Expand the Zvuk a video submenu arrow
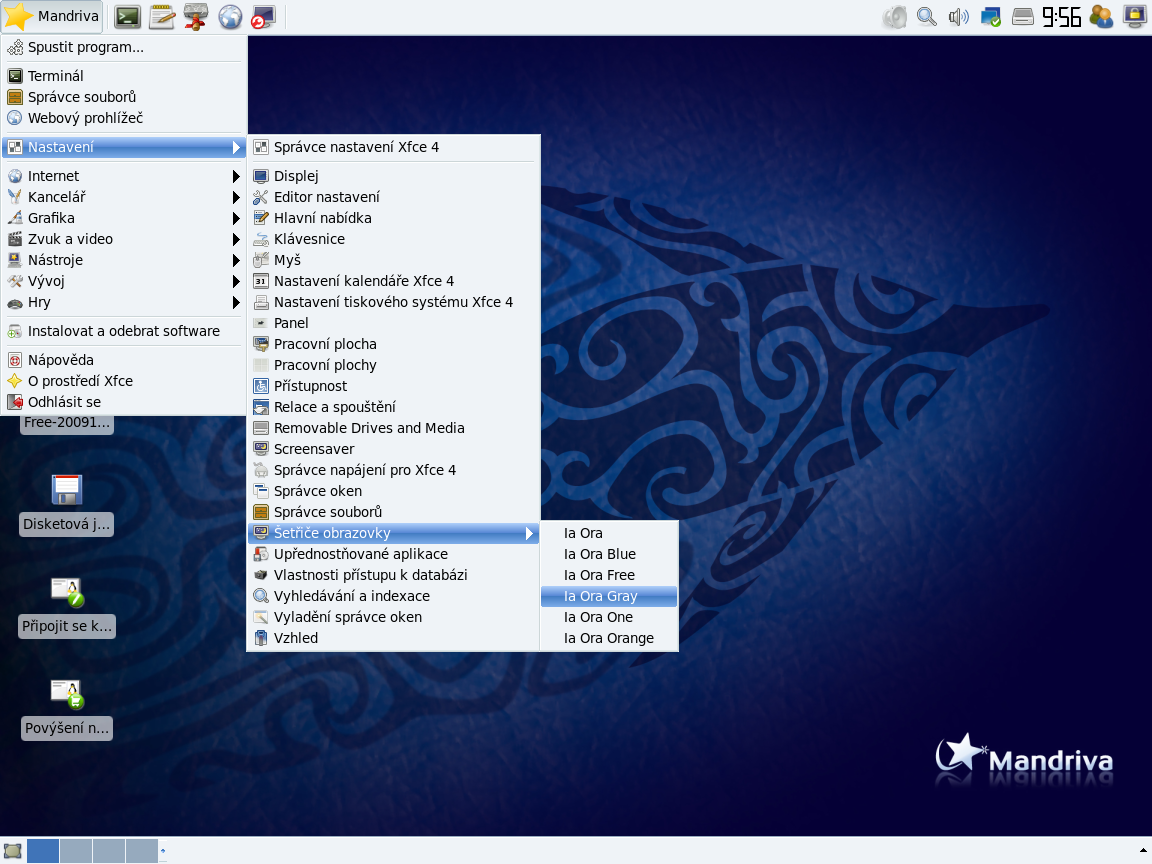This screenshot has width=1152, height=864. coord(236,240)
